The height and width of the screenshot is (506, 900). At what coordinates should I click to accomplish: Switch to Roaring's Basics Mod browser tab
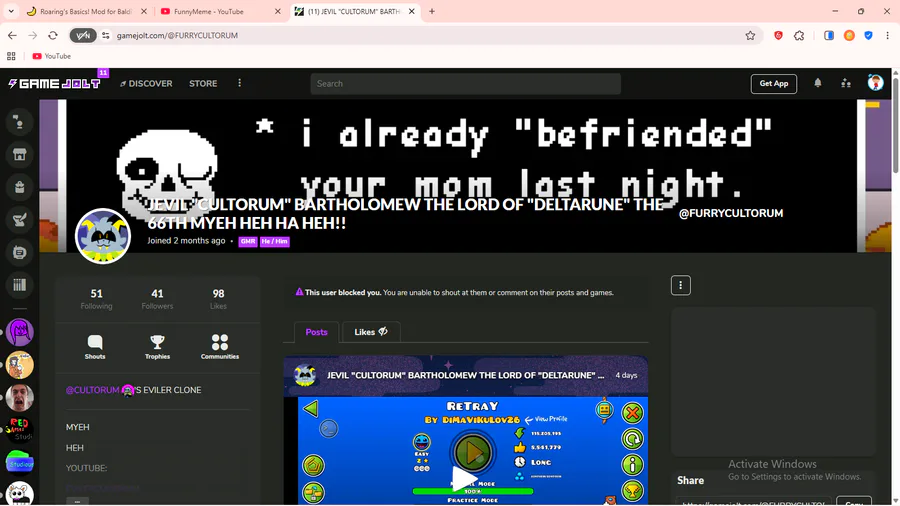[x=86, y=11]
